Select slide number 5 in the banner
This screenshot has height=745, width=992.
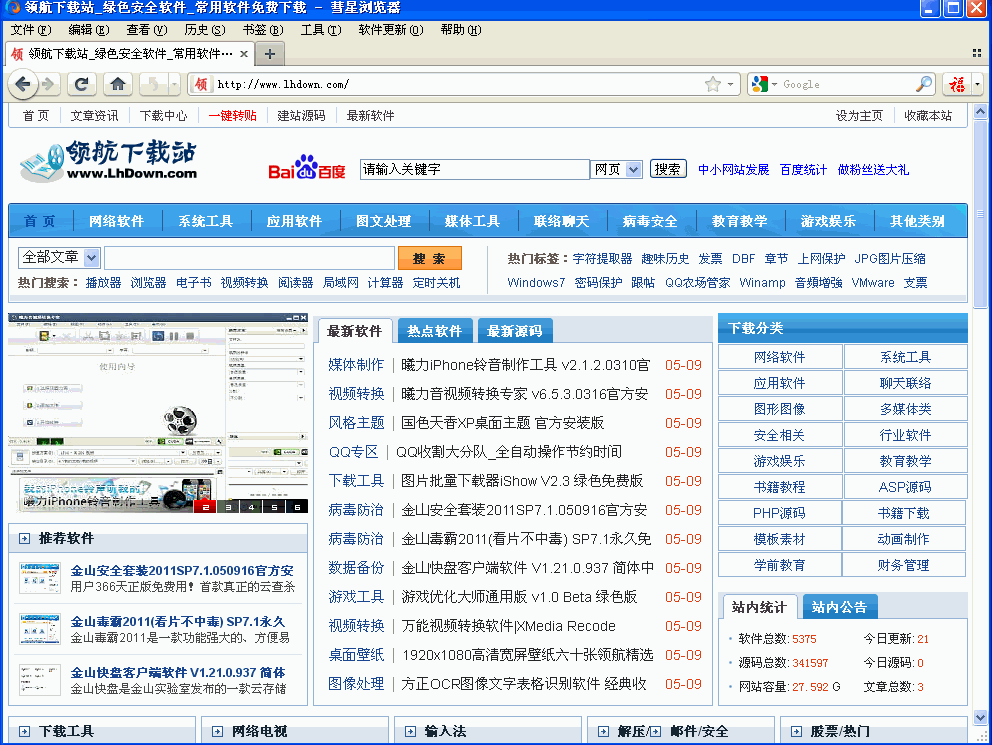274,507
